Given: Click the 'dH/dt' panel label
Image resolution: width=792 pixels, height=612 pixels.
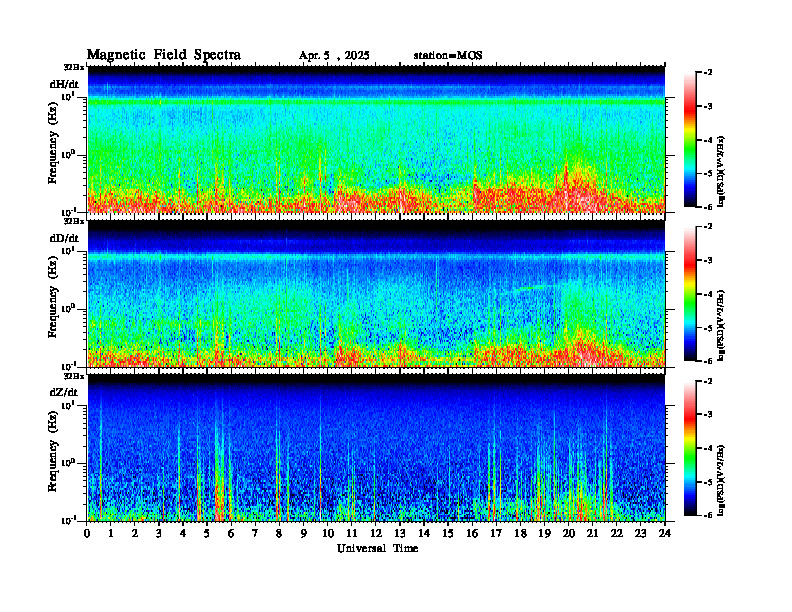Looking at the screenshot, I should [x=64, y=84].
